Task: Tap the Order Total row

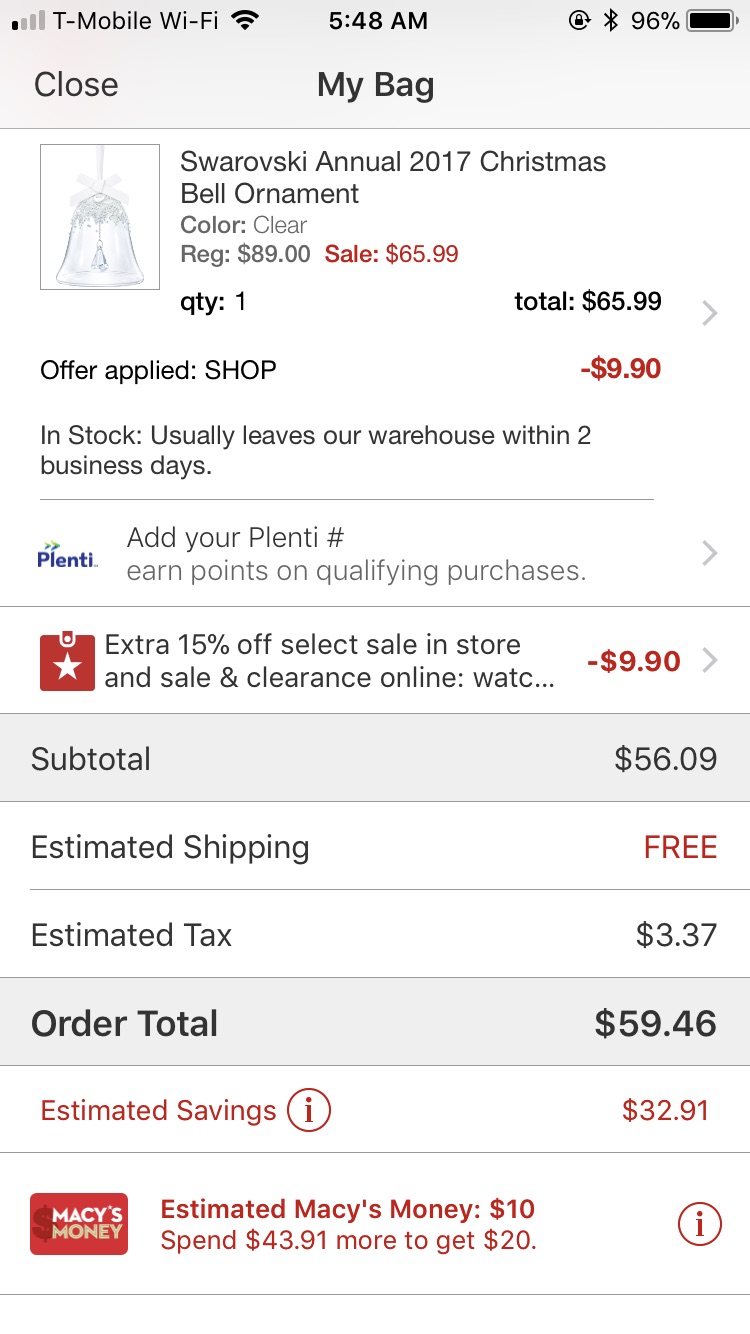Action: coord(375,1023)
